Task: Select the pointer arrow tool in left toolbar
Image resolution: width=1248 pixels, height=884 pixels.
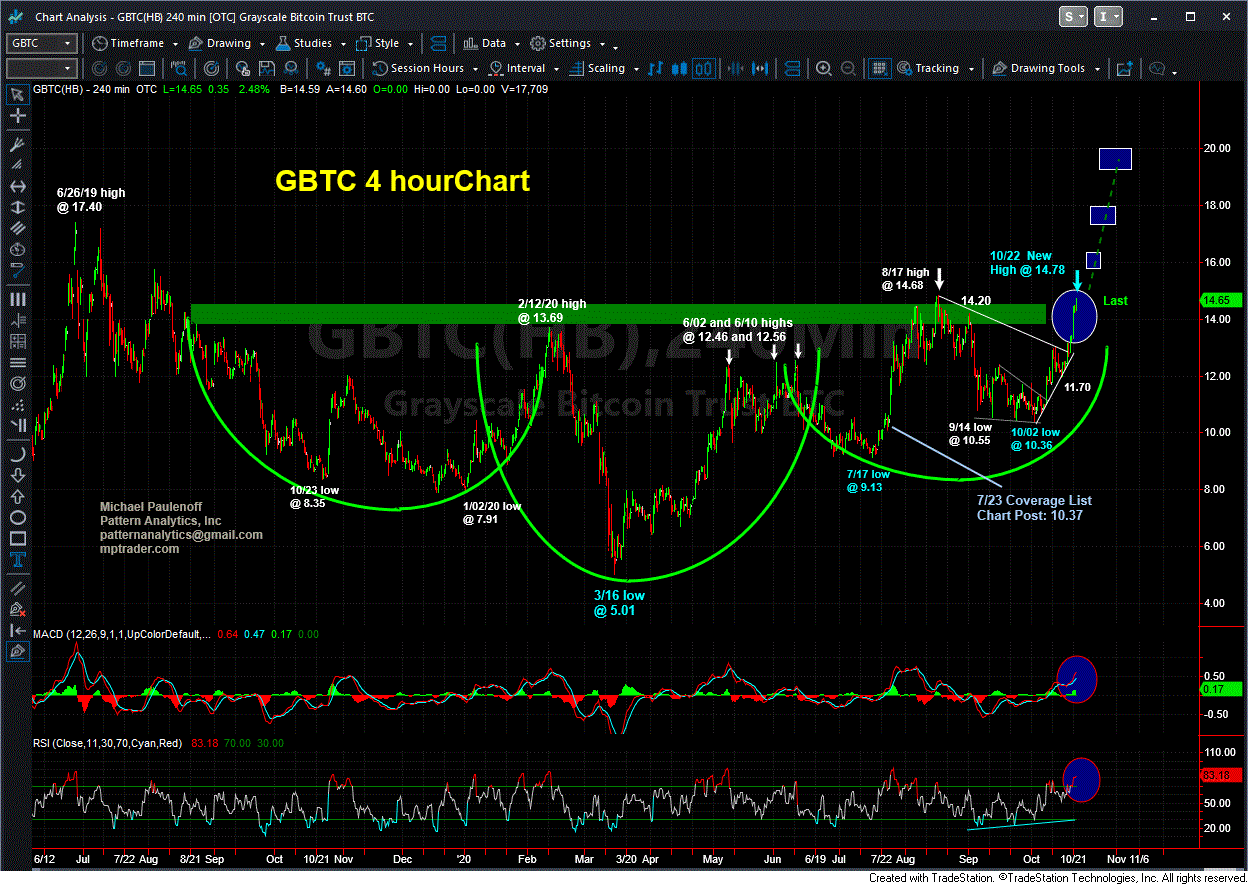Action: click(x=17, y=95)
